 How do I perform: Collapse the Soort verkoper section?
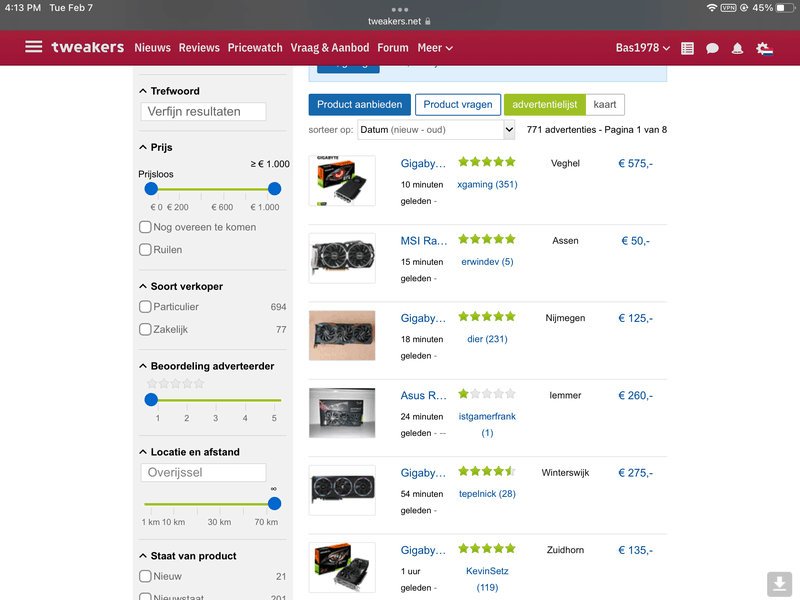pos(181,286)
